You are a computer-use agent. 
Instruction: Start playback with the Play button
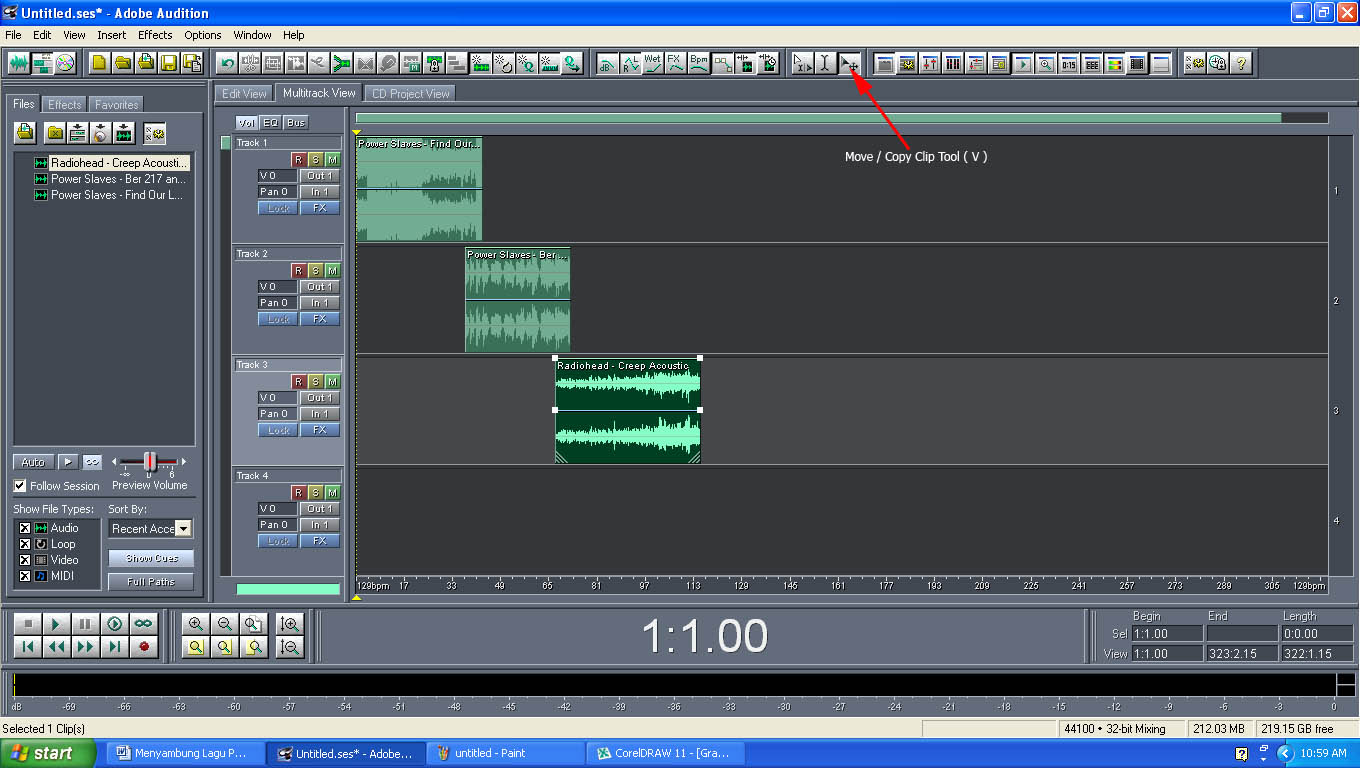[56, 624]
